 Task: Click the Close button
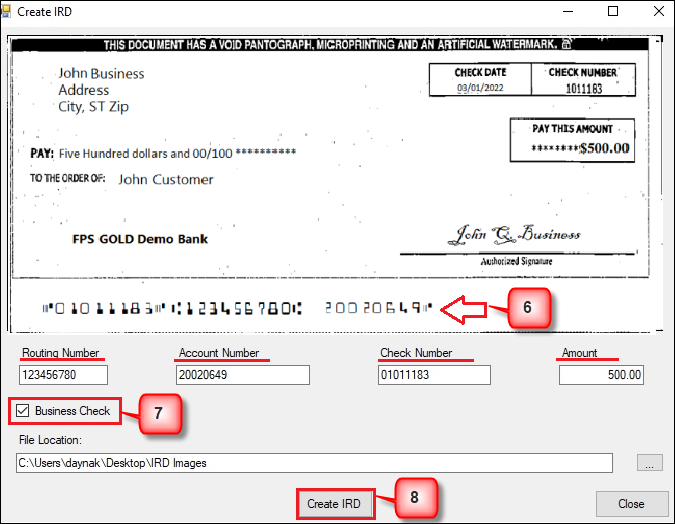coord(631,504)
